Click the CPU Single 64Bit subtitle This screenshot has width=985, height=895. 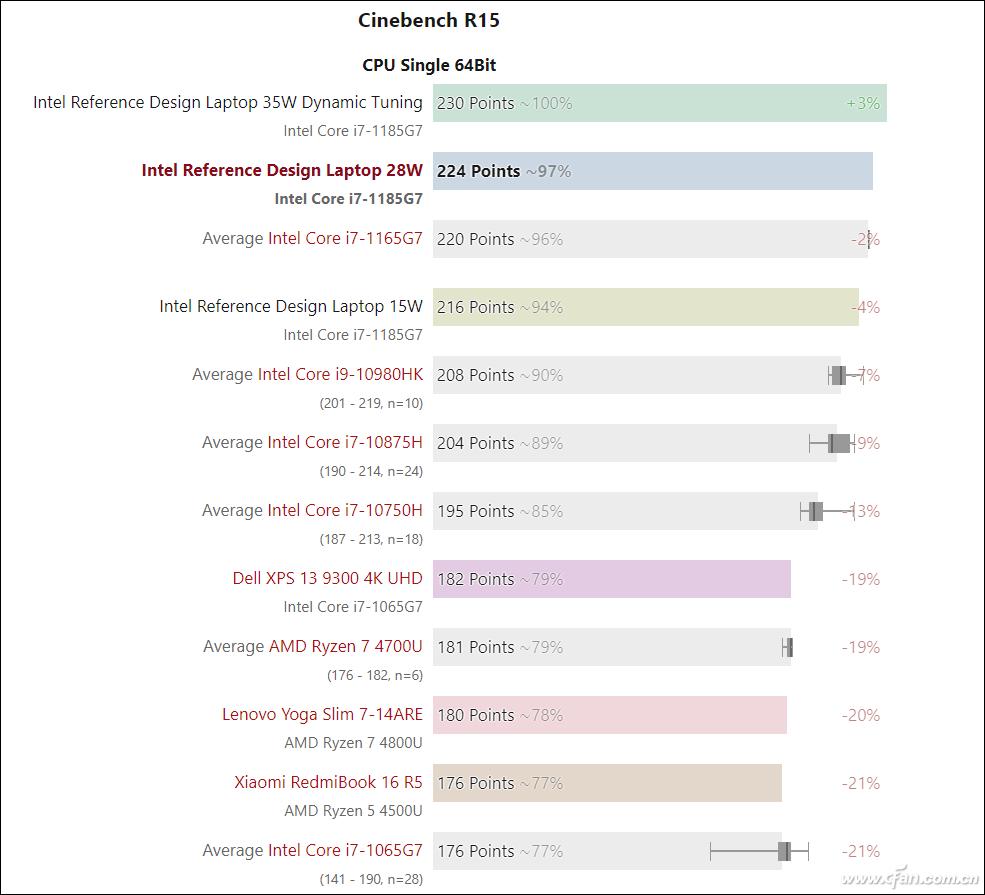[429, 65]
